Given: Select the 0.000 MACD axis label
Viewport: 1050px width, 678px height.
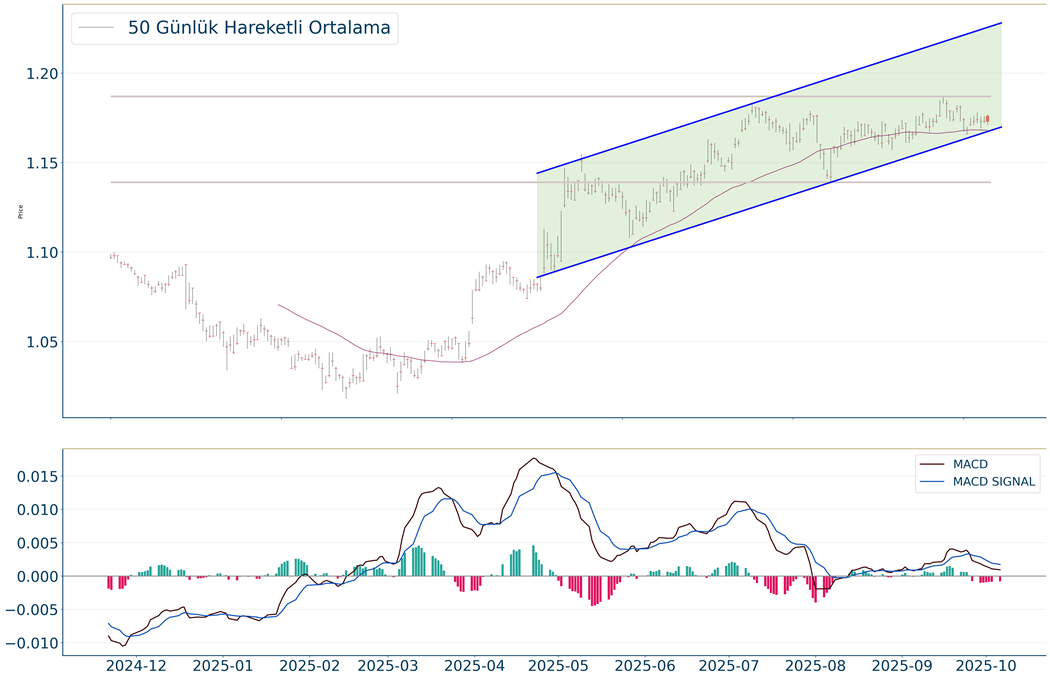Looking at the screenshot, I should [31, 576].
